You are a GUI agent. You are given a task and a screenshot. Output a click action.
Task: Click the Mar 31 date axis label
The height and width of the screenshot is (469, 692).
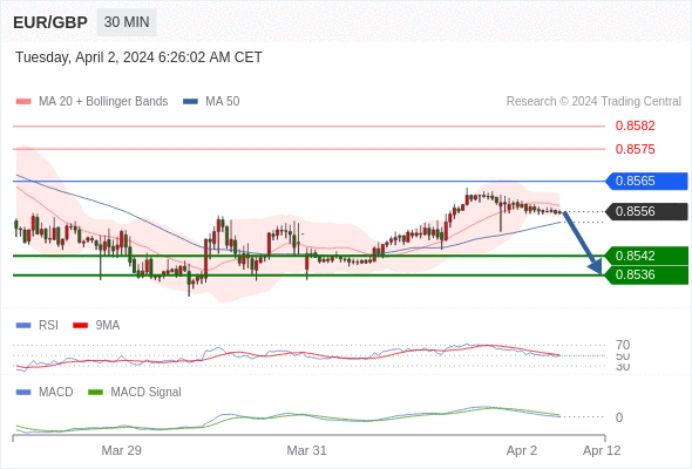(x=307, y=450)
